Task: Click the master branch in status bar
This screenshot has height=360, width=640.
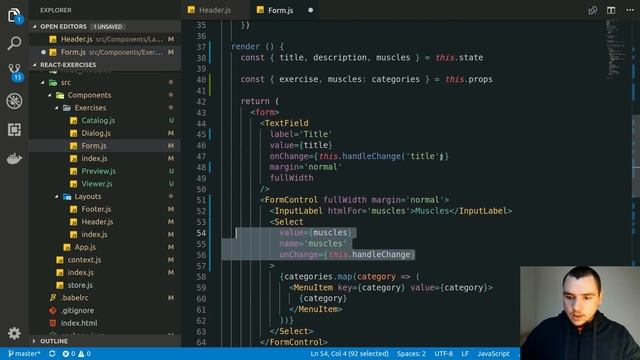Action: 24,353
